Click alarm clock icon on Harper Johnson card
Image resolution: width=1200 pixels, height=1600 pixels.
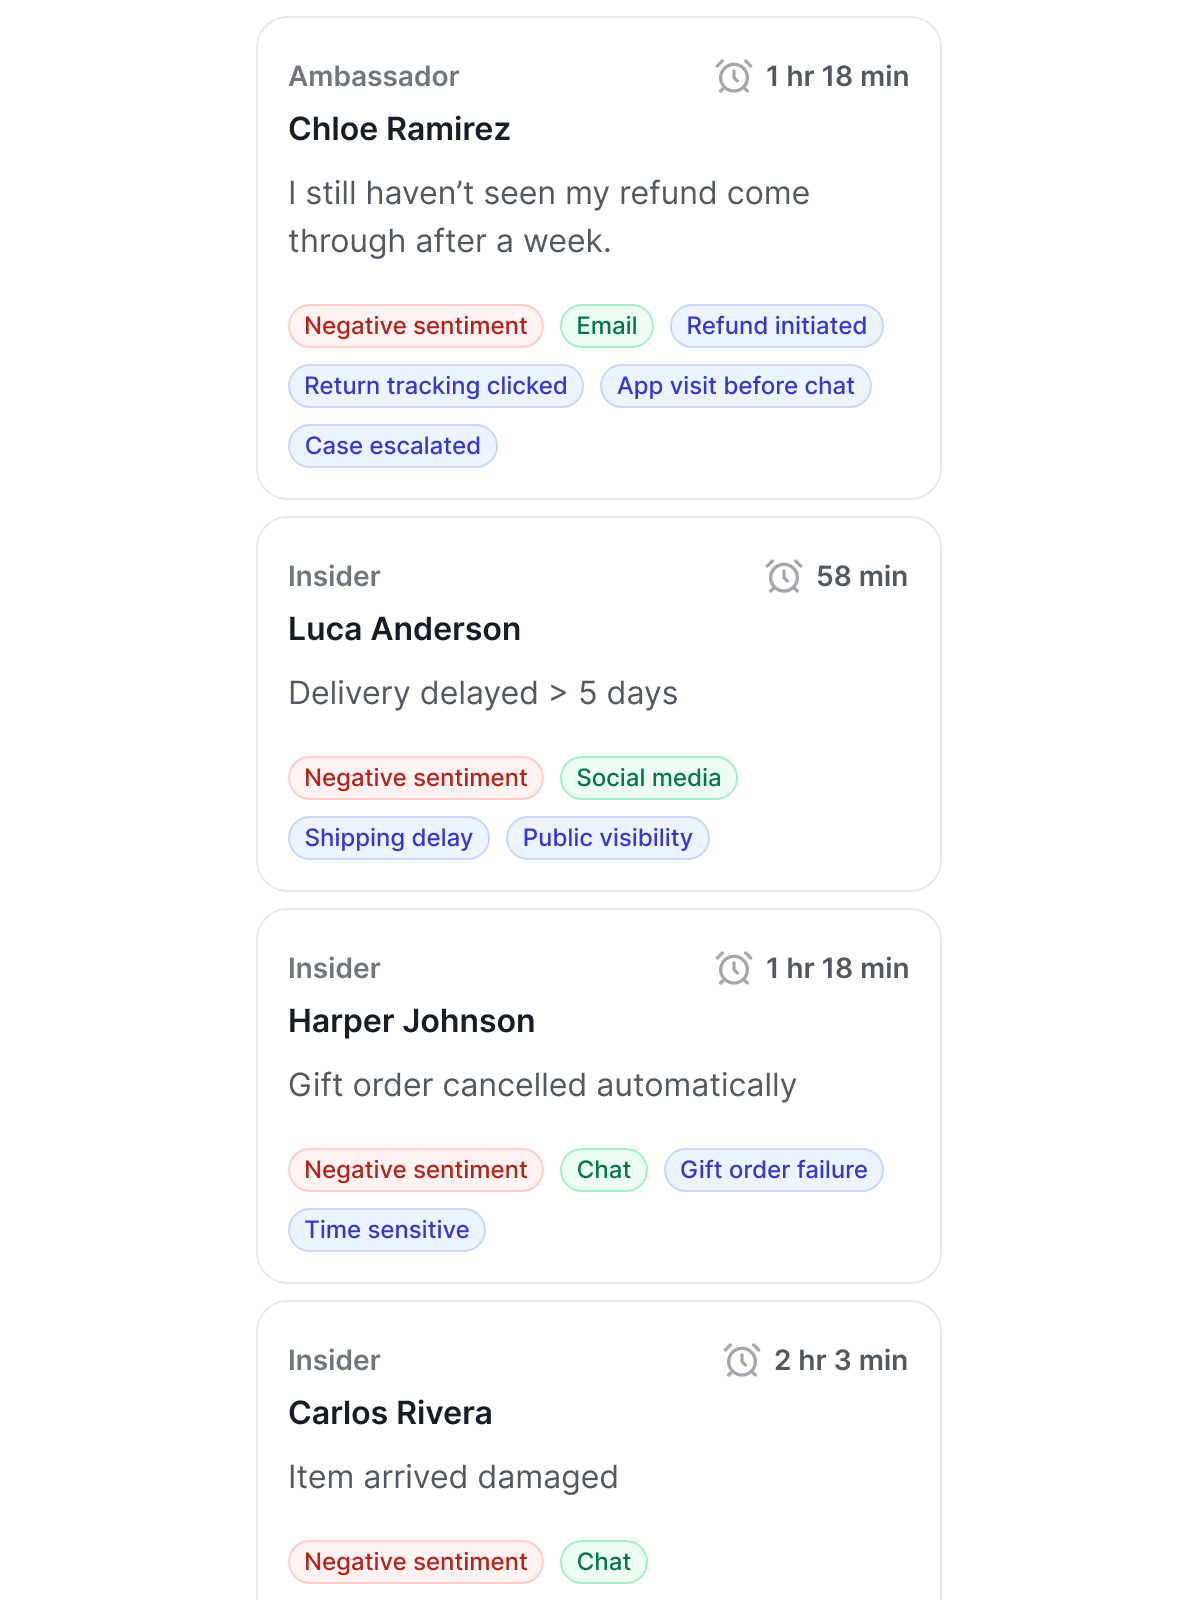coord(734,968)
